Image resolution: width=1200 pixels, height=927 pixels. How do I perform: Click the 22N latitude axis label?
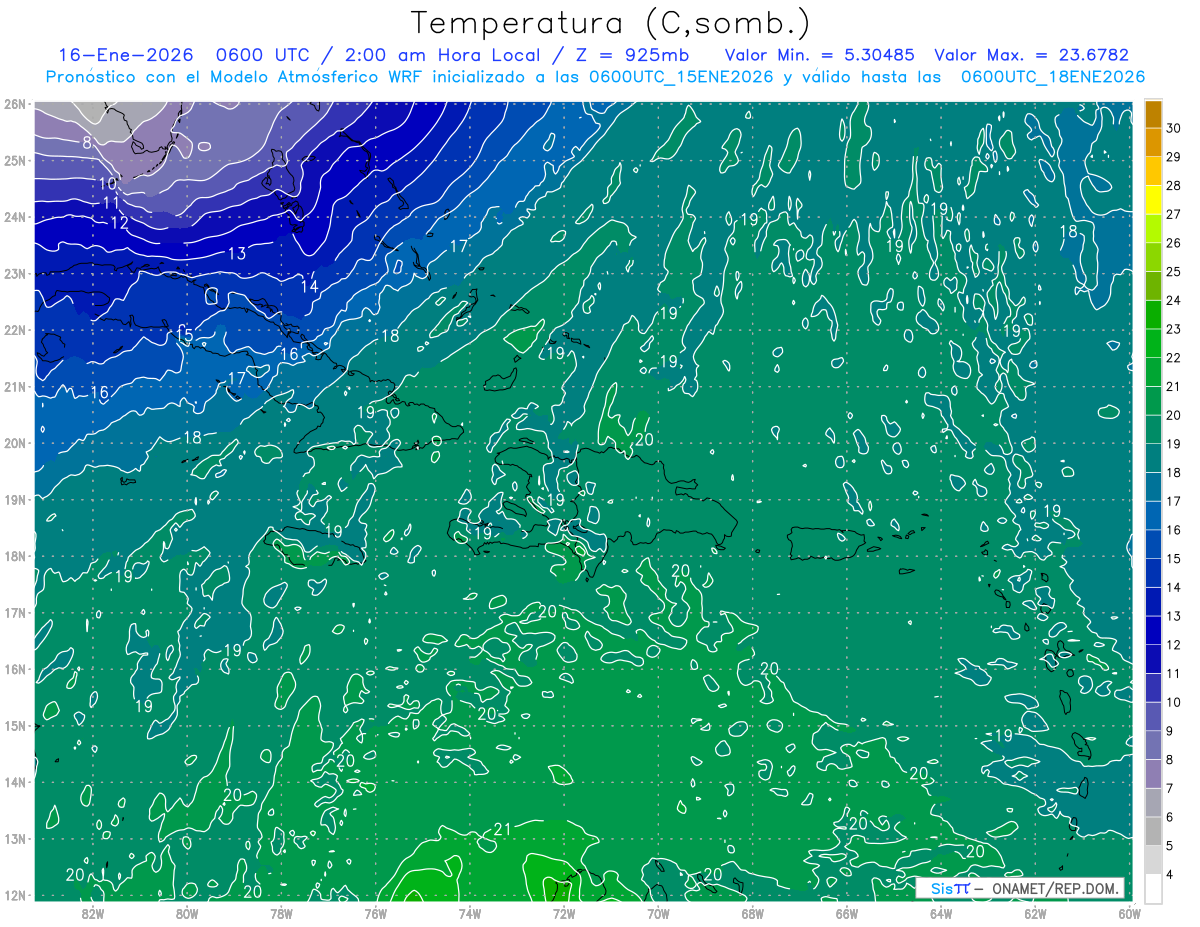coord(14,330)
